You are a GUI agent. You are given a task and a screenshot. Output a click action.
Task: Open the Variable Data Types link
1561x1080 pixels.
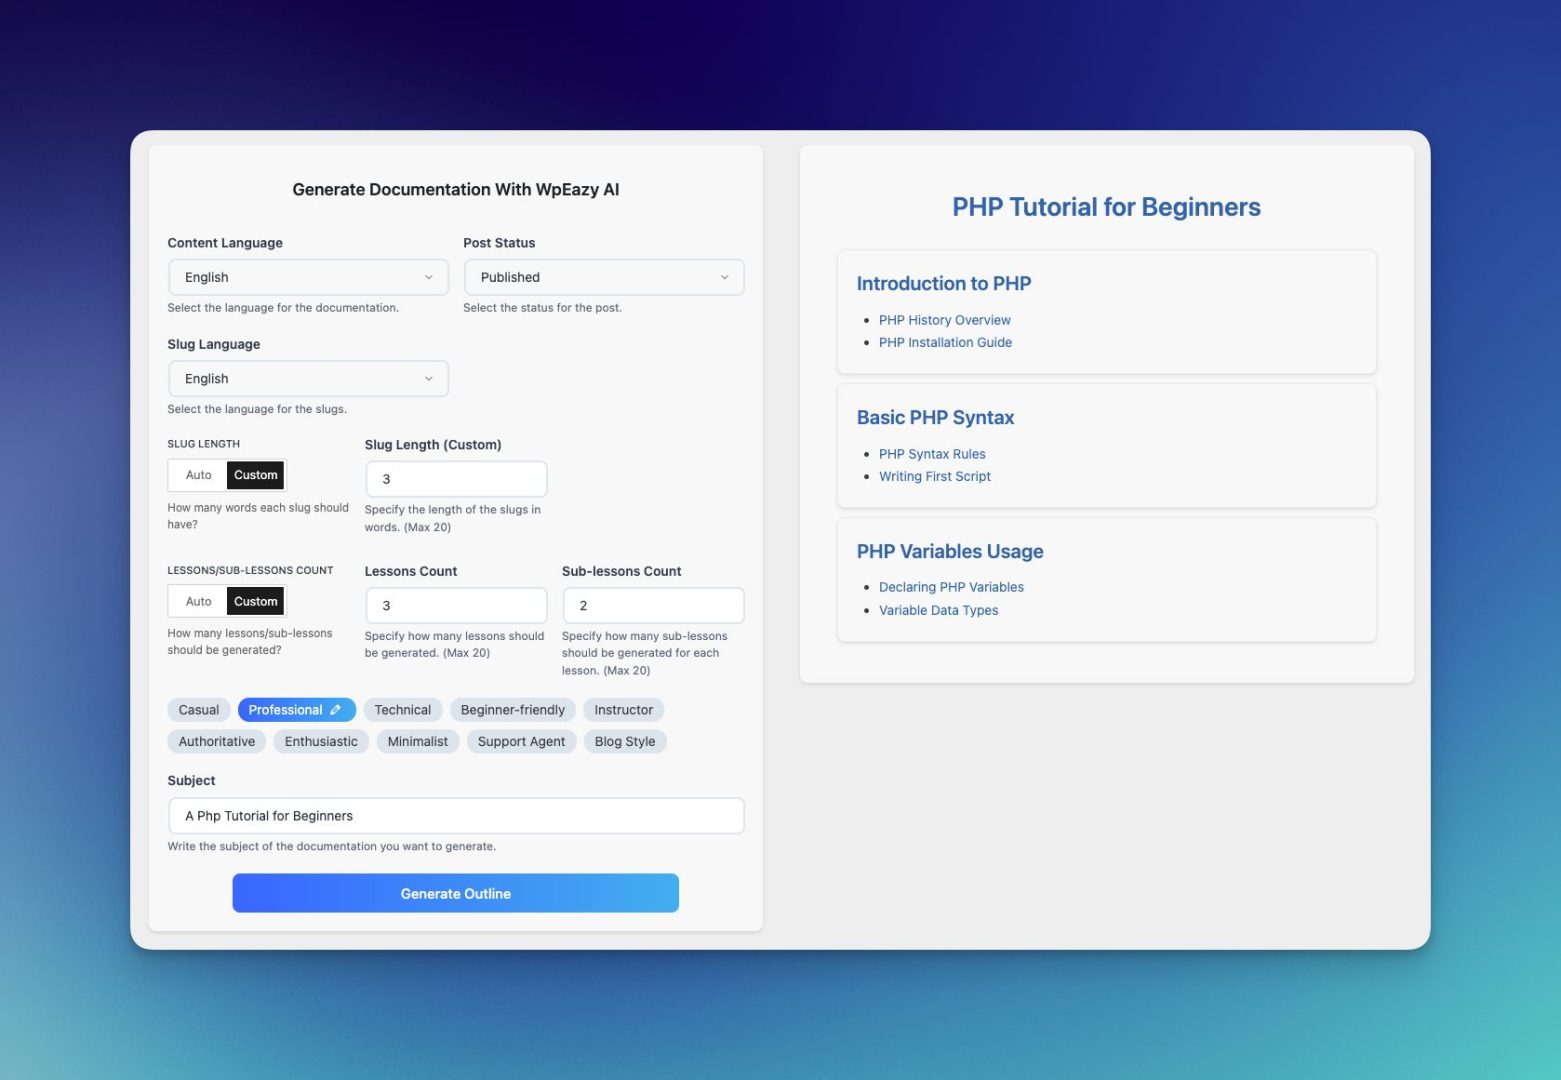(938, 610)
